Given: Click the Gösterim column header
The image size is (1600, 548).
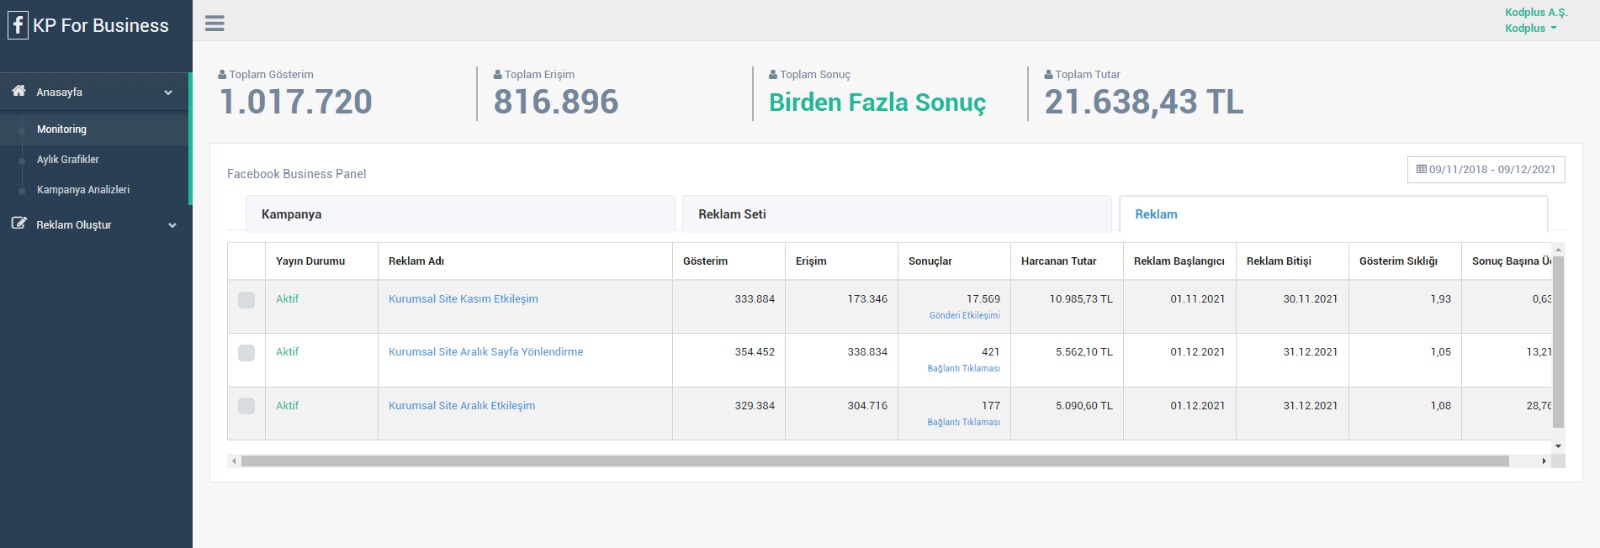Looking at the screenshot, I should tap(705, 261).
